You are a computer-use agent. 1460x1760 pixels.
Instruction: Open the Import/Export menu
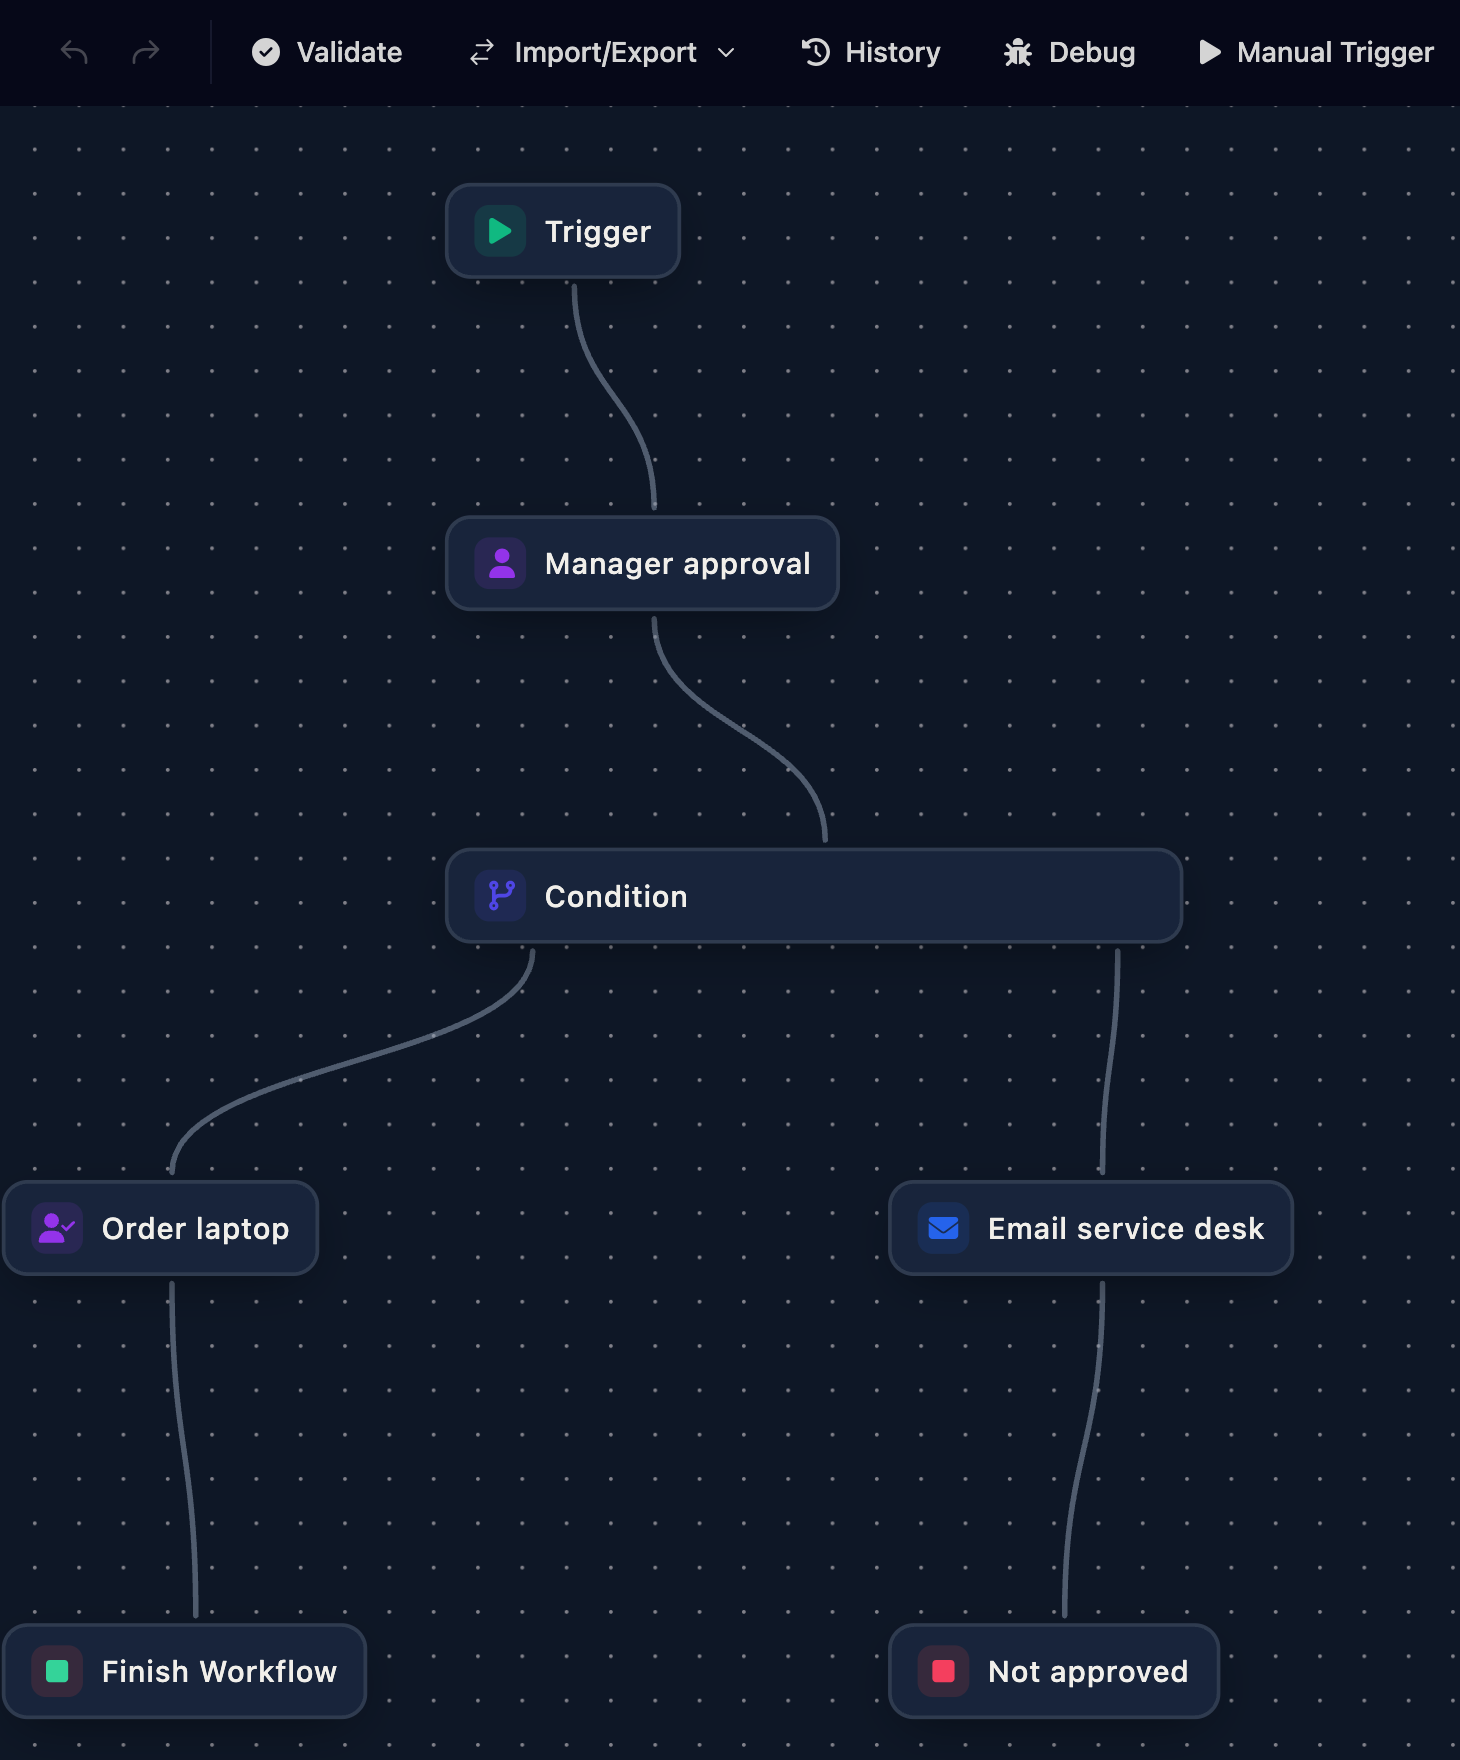[603, 52]
